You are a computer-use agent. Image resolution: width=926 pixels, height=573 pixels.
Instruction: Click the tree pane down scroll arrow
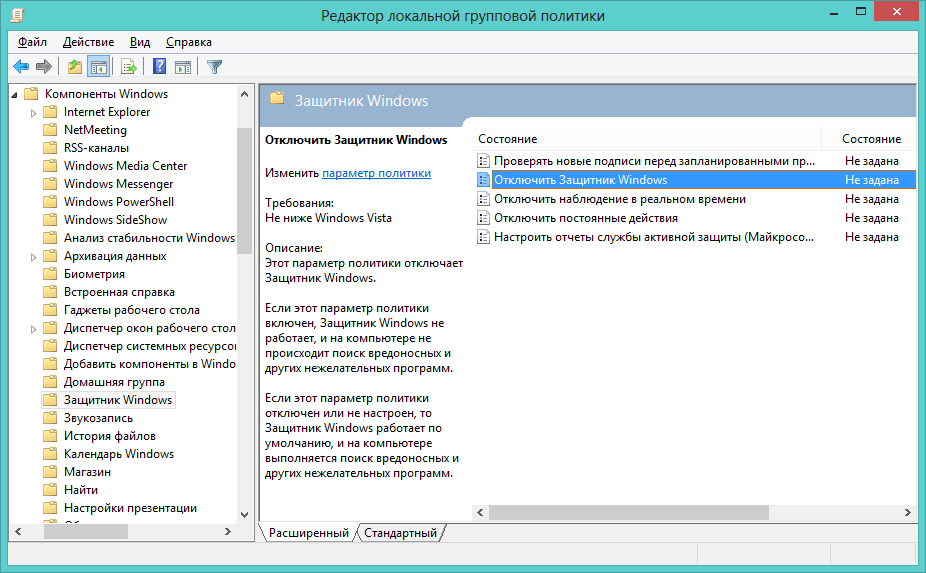[244, 515]
